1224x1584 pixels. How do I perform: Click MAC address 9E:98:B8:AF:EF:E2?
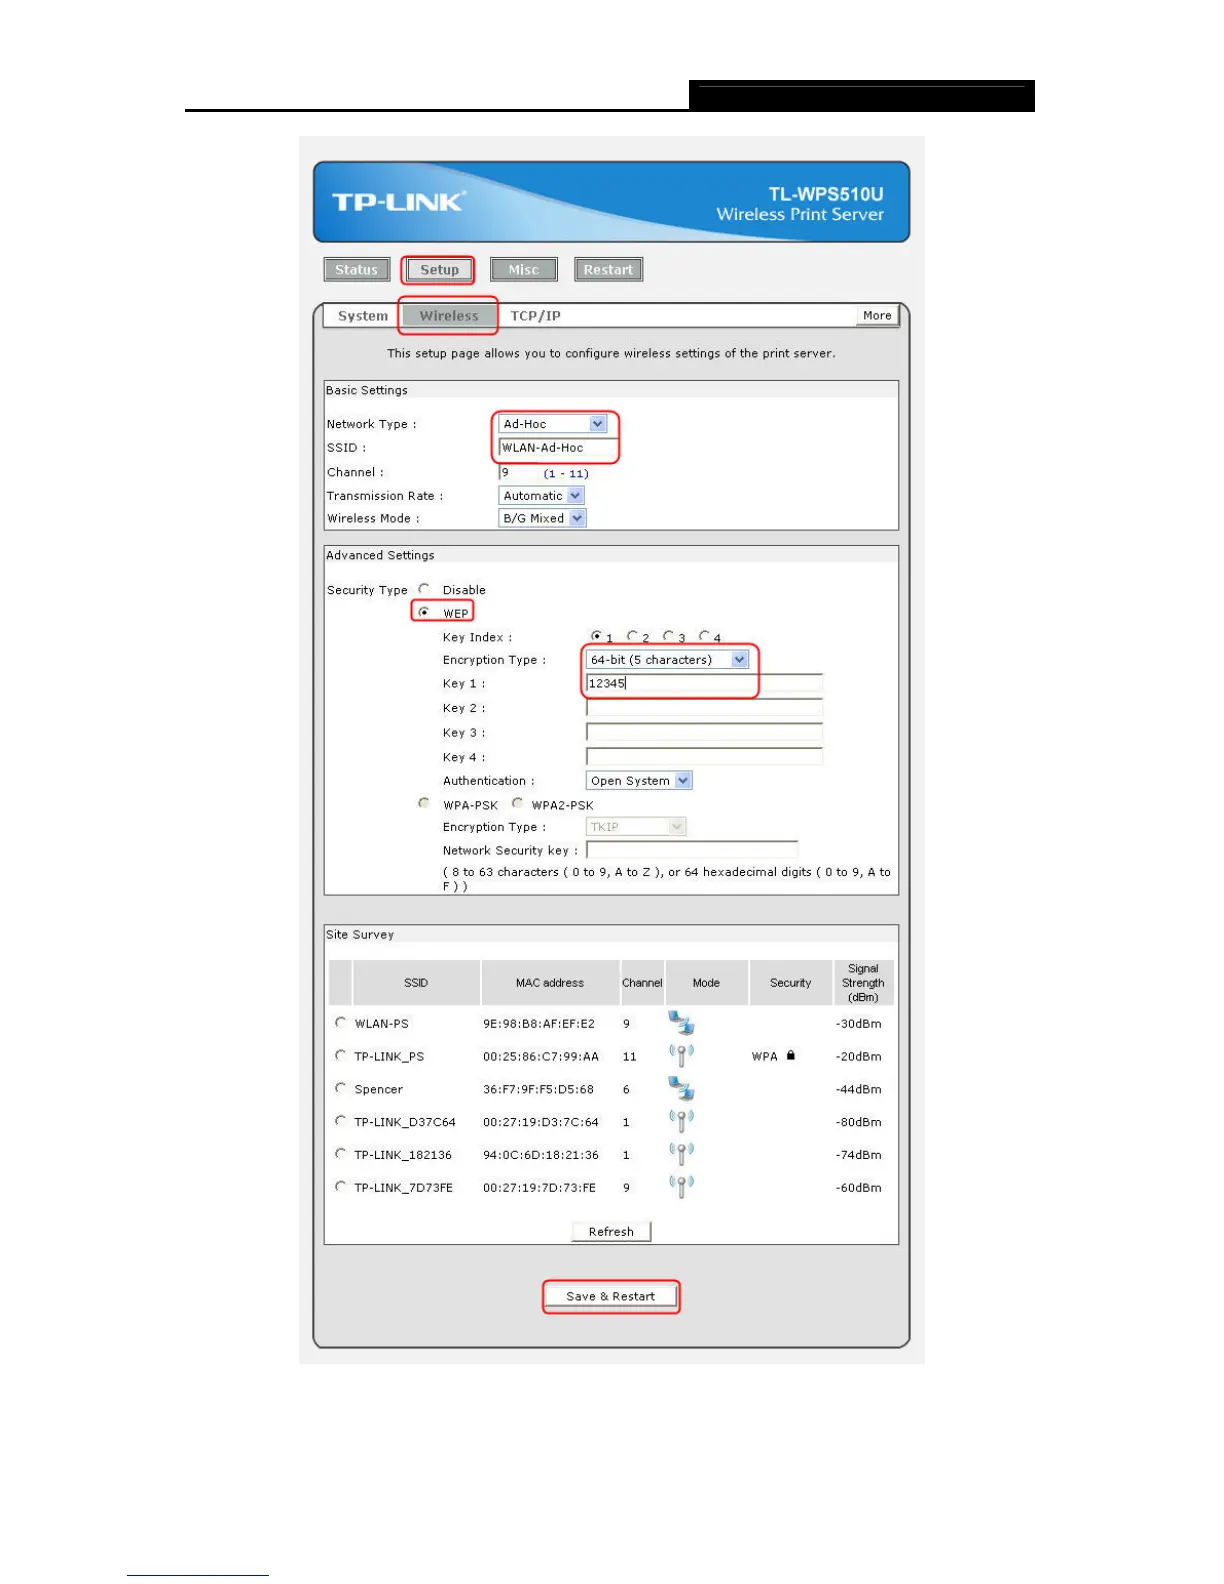[x=539, y=1023]
